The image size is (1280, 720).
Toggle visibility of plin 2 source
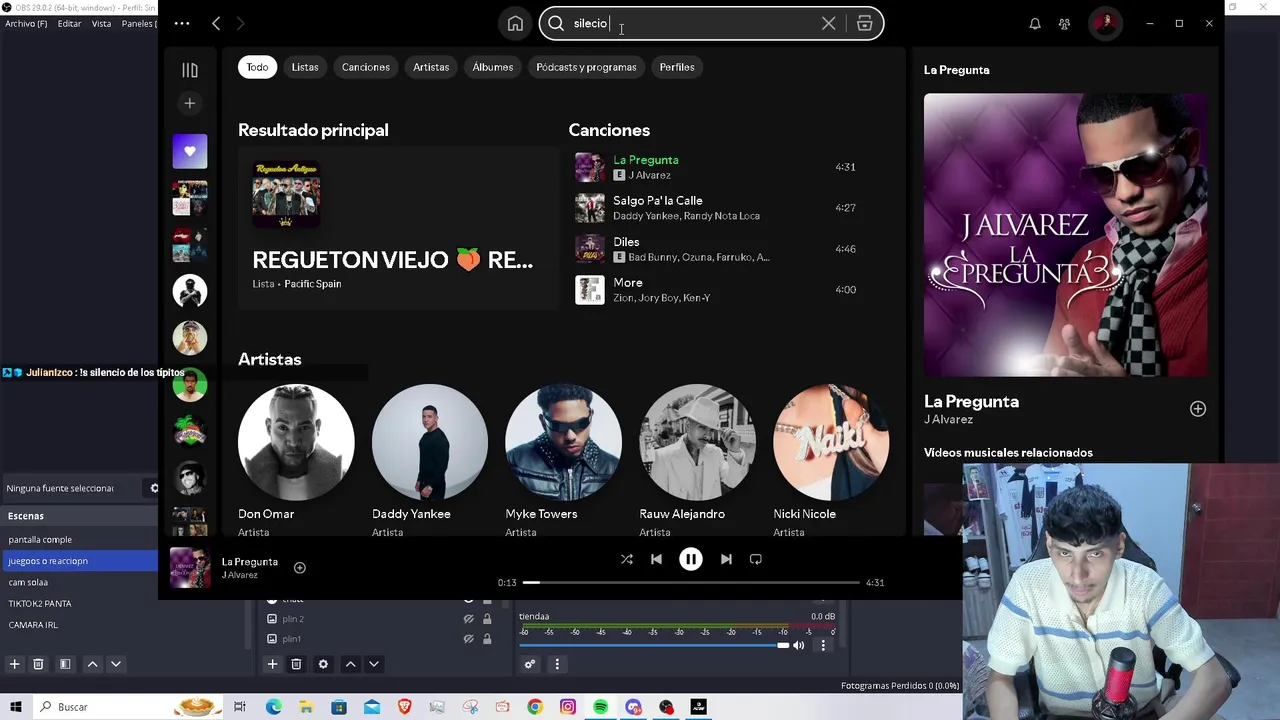(468, 619)
